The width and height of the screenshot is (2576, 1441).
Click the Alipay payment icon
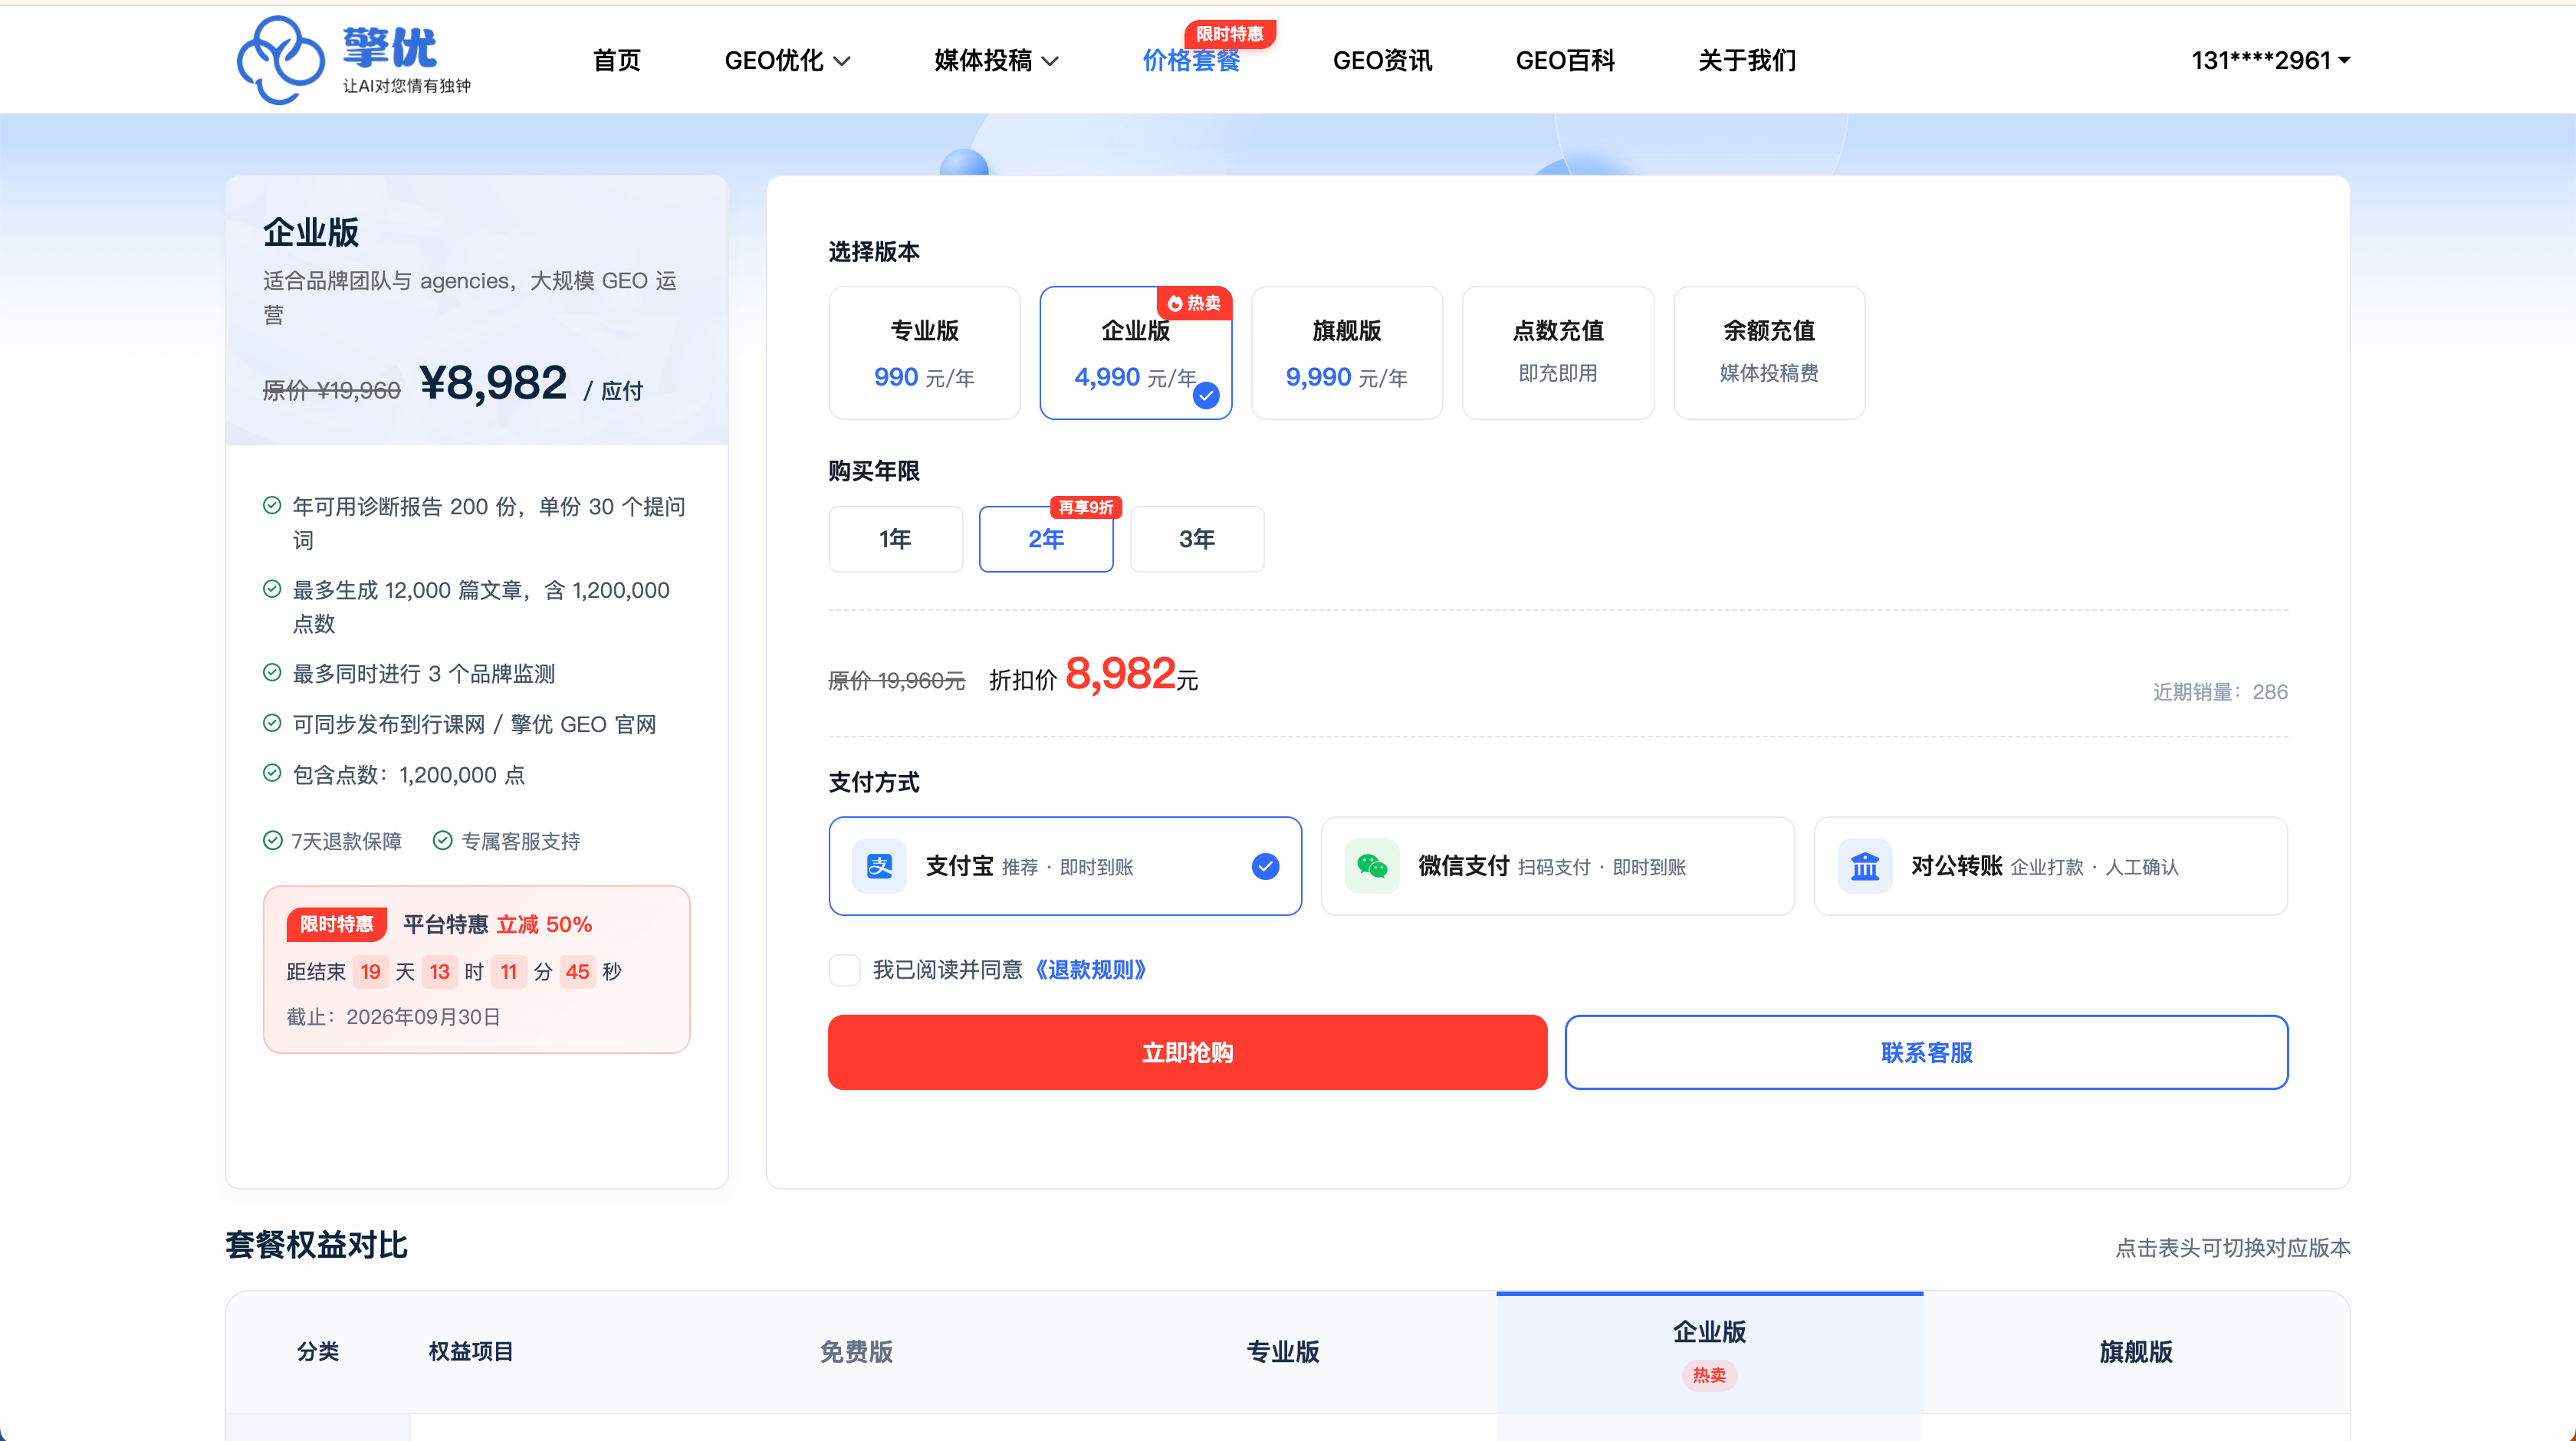coord(879,866)
